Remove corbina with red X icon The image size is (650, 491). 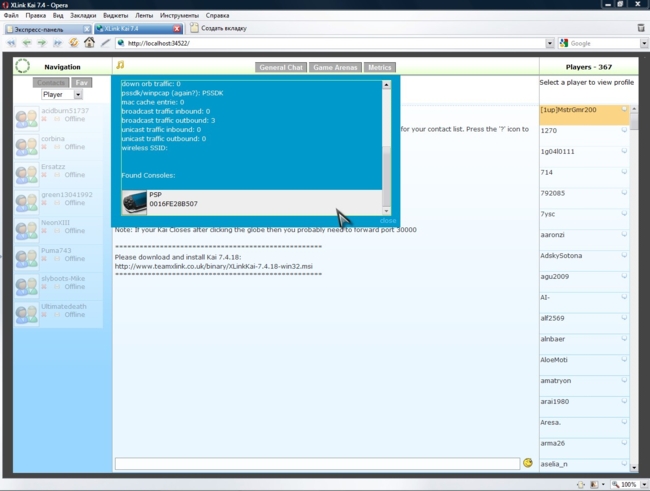tap(44, 147)
